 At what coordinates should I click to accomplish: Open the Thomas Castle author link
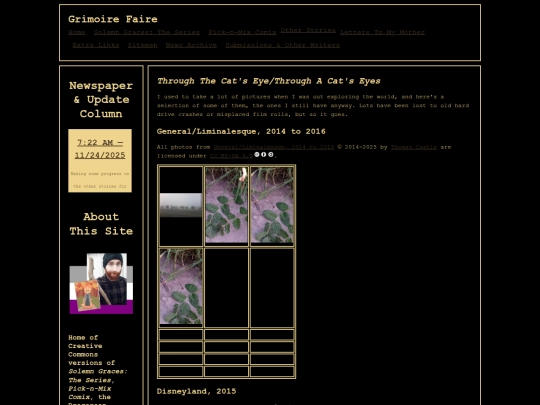(x=414, y=147)
